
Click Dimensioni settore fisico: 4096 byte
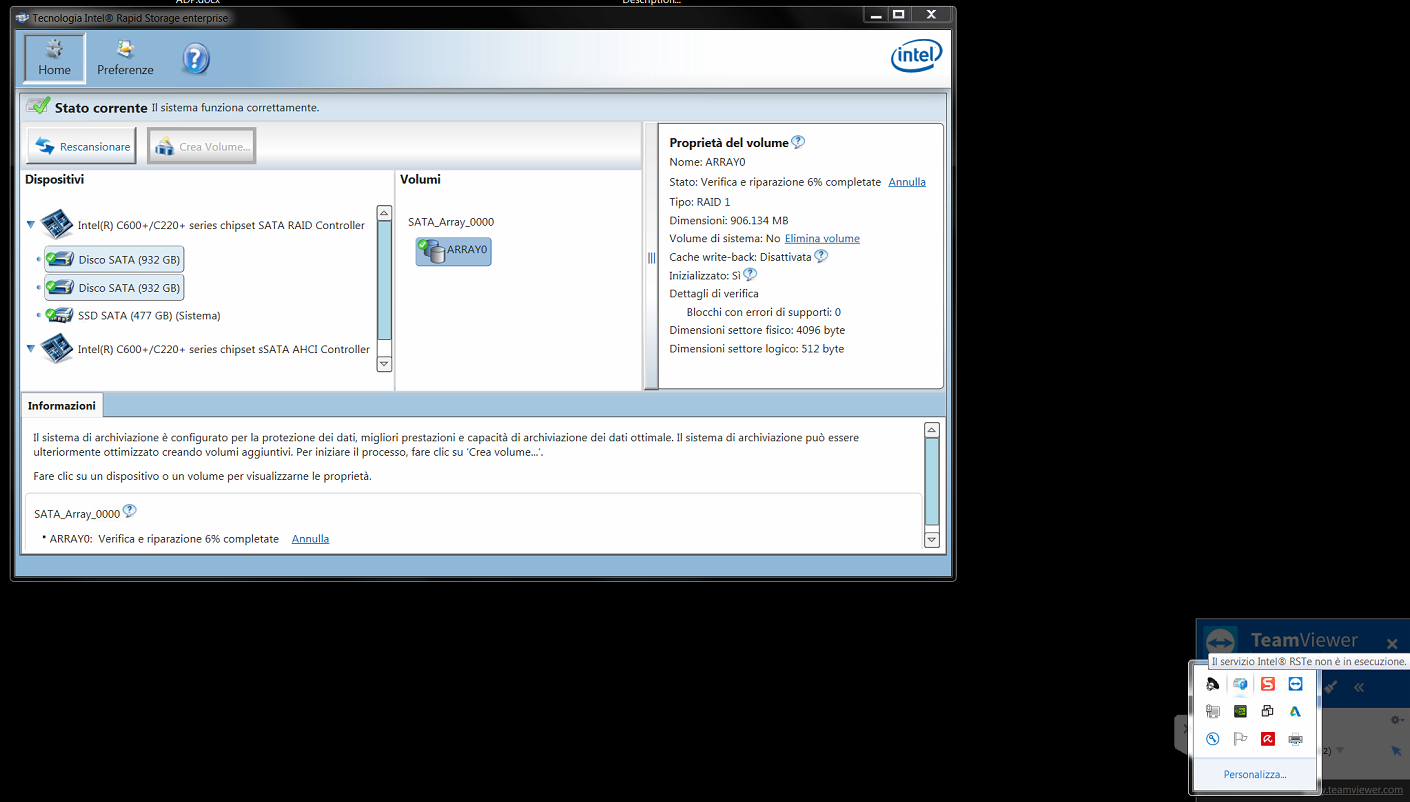click(757, 330)
